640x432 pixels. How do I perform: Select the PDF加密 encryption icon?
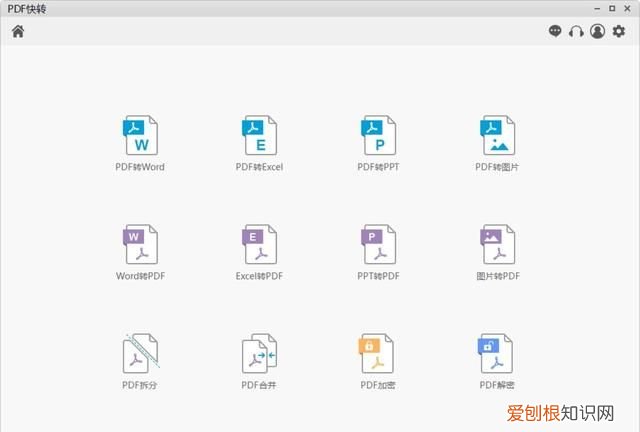376,353
